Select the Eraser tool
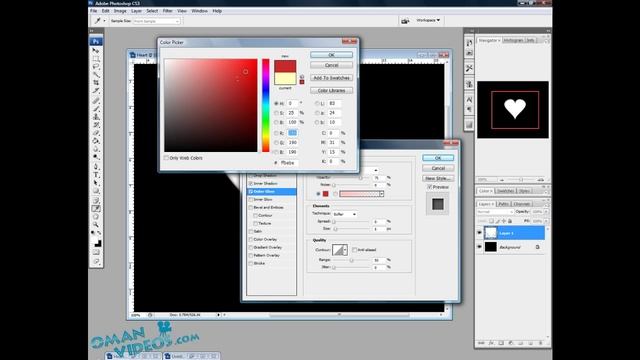This screenshot has width=640, height=360. tap(96, 133)
